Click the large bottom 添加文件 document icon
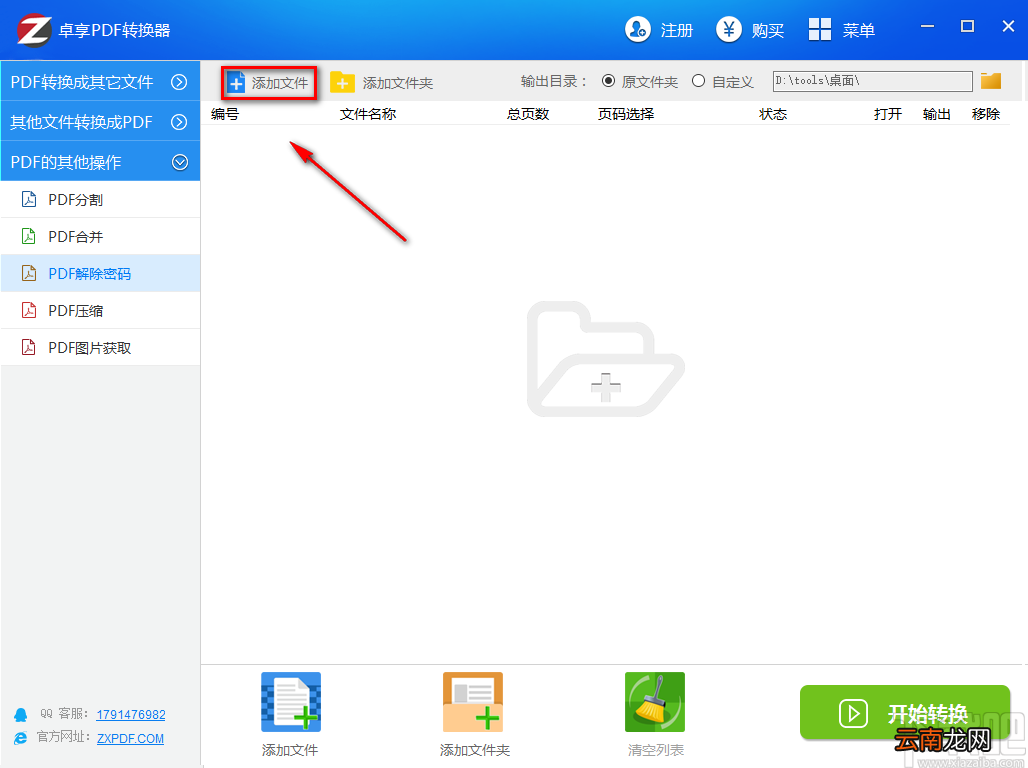1028x768 pixels. 290,702
